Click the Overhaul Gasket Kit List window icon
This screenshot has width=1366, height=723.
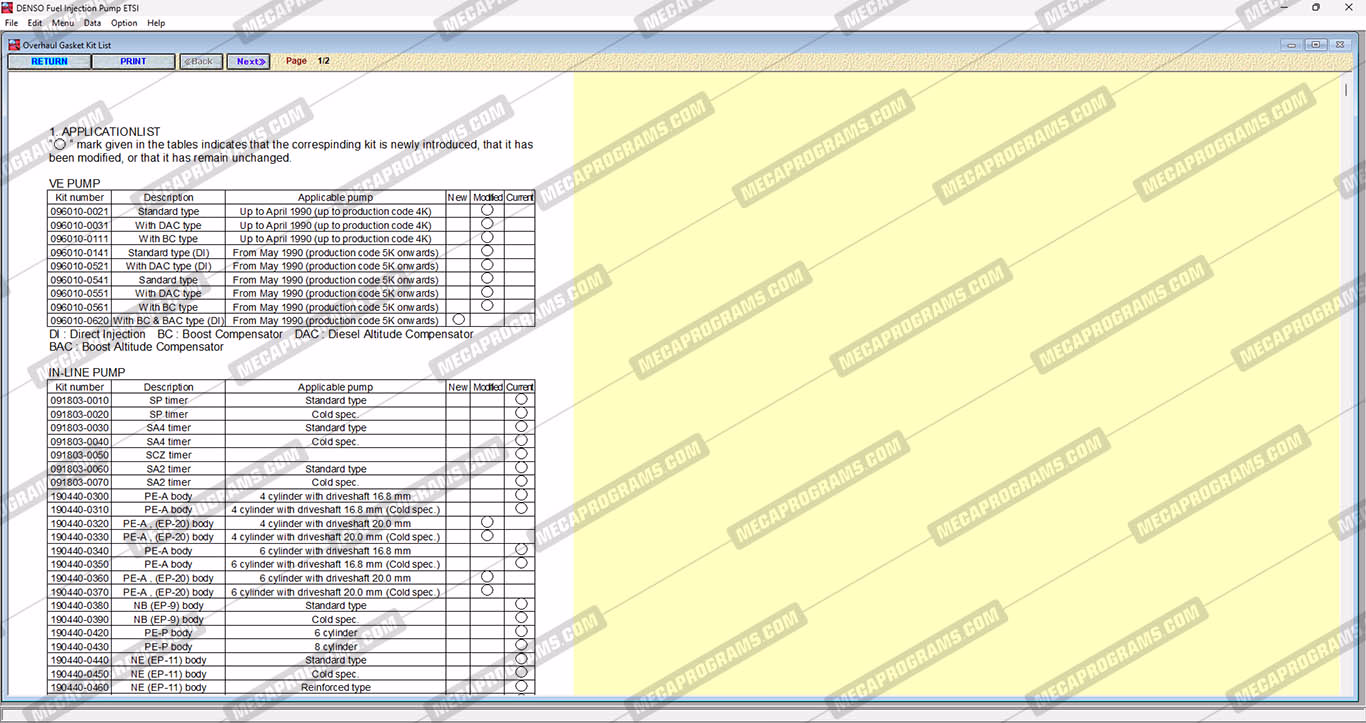pos(14,45)
